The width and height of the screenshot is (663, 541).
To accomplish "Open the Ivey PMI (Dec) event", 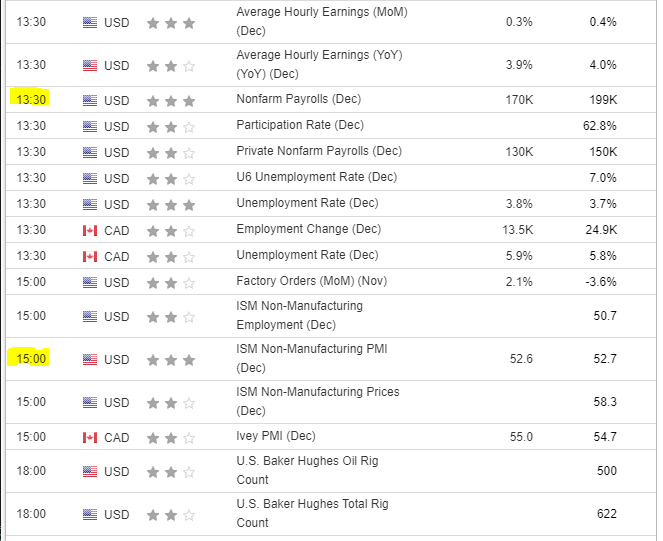I will (x=275, y=436).
